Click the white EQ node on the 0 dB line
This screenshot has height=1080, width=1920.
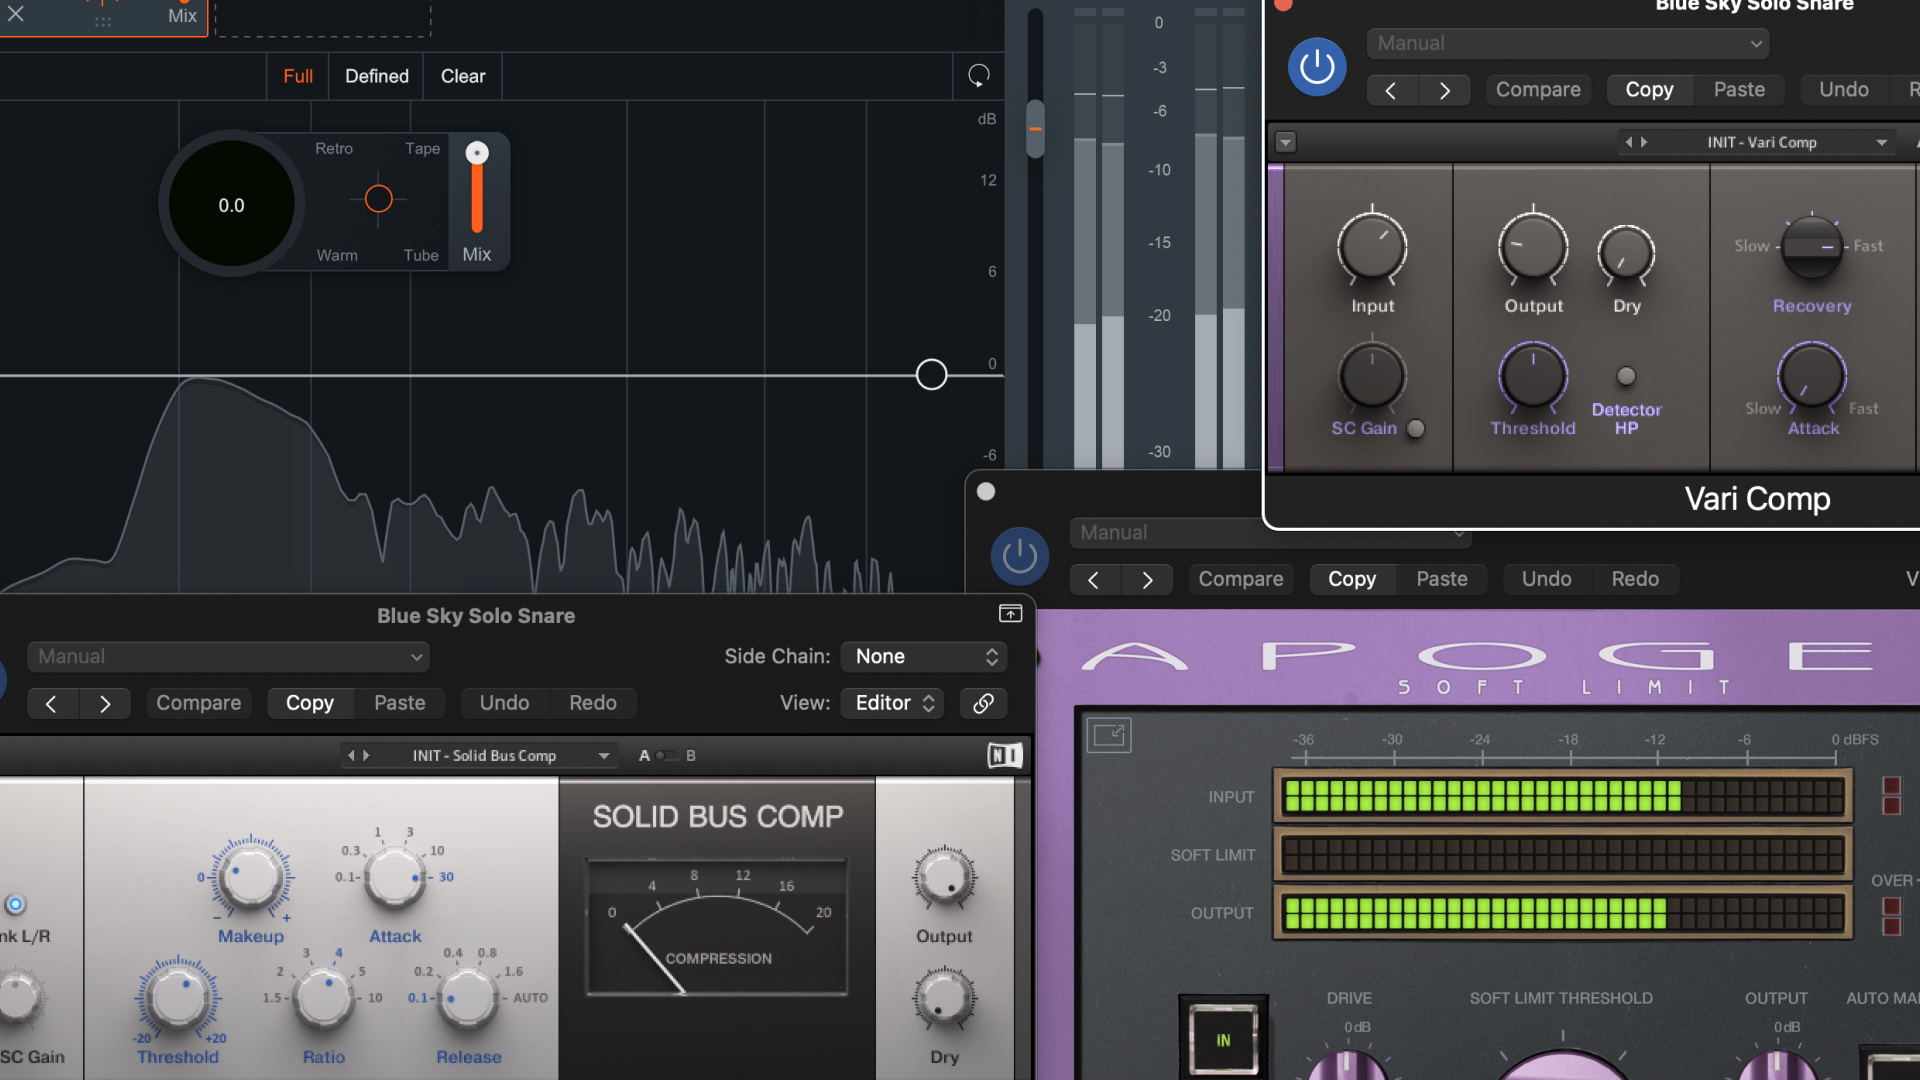pyautogui.click(x=931, y=375)
